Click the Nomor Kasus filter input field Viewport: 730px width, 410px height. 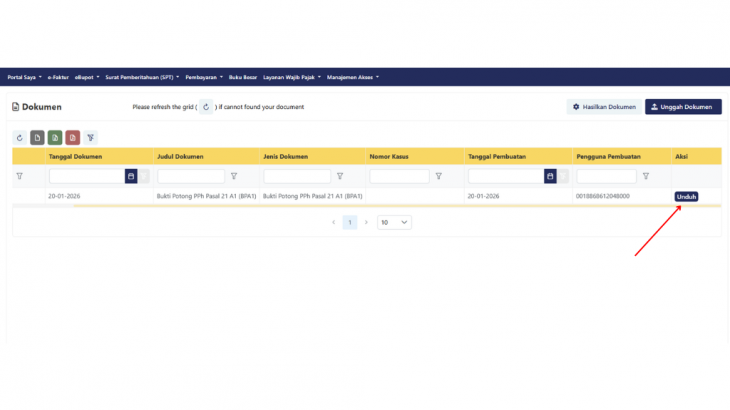(x=399, y=176)
